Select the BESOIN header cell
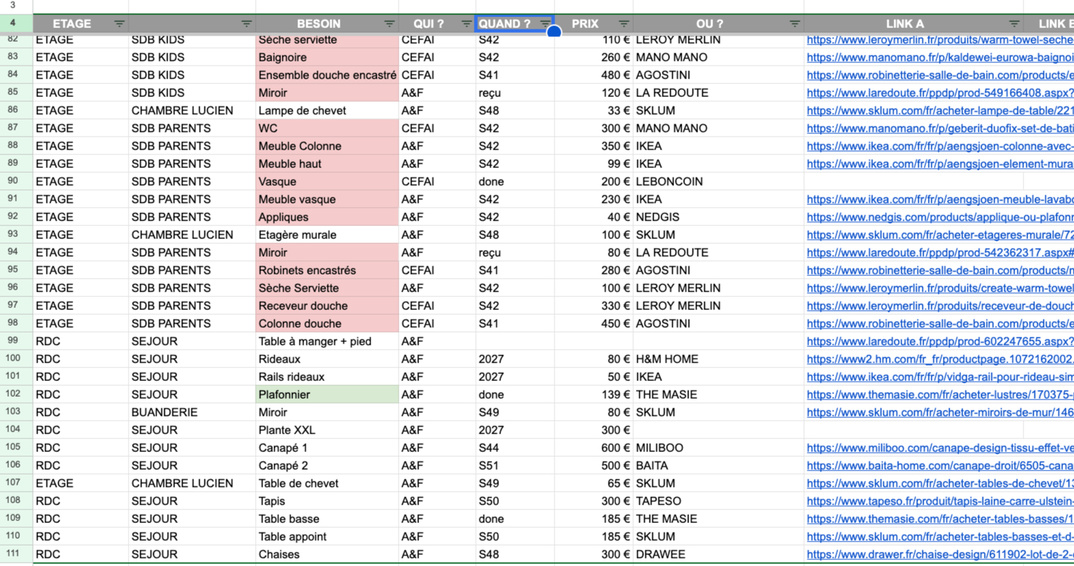 [x=327, y=24]
